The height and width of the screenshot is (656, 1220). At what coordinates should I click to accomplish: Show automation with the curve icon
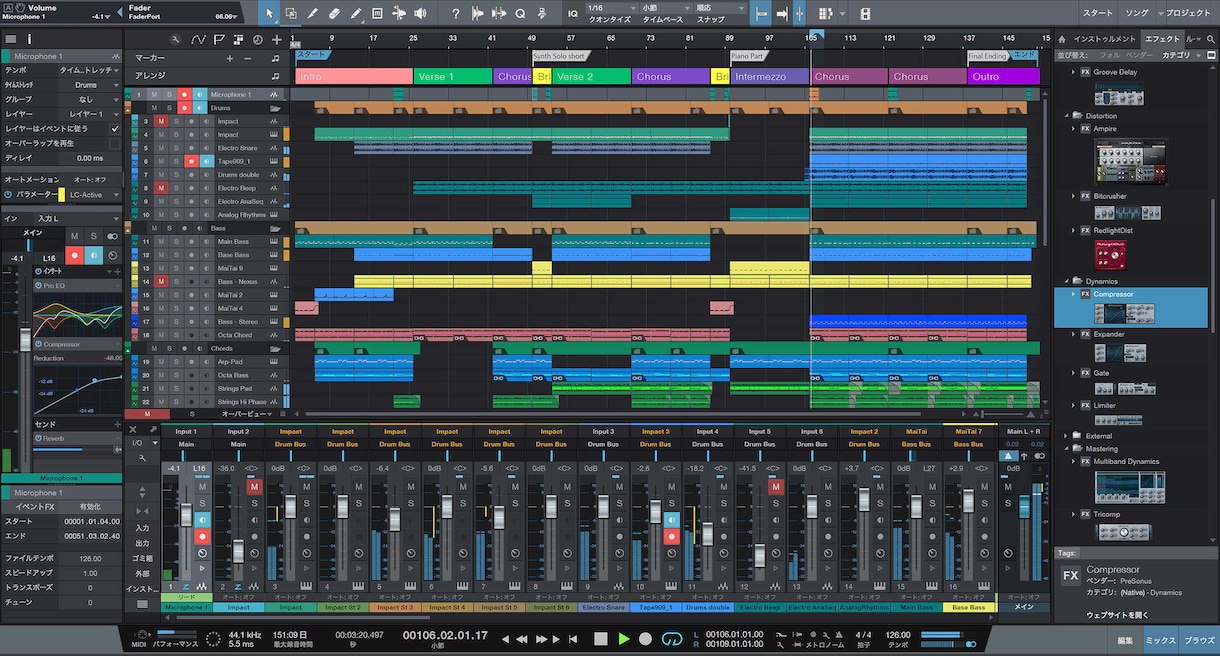click(197, 39)
